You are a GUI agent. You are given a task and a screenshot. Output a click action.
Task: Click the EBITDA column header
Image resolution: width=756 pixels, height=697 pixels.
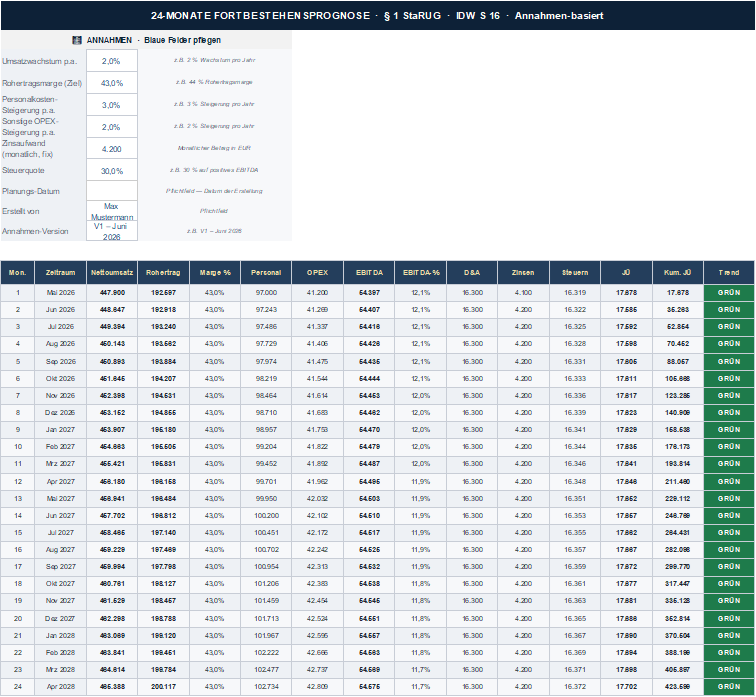(x=369, y=272)
